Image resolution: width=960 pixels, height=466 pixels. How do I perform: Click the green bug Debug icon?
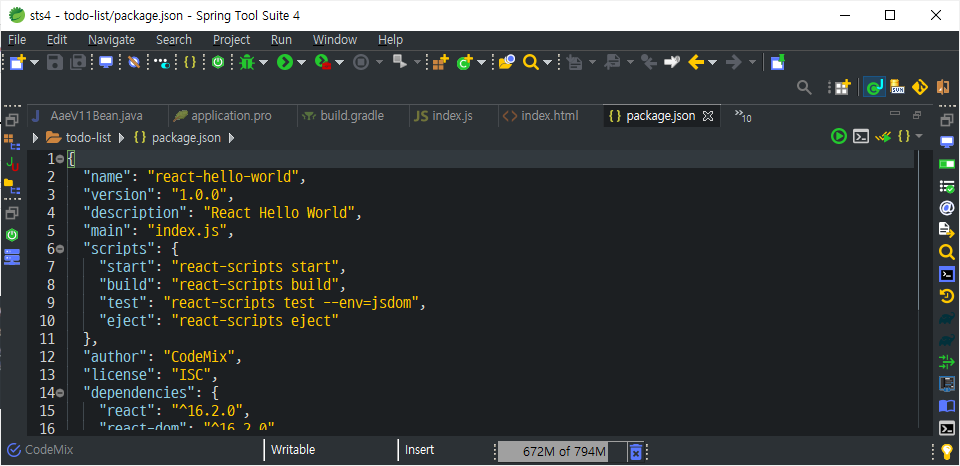point(247,62)
